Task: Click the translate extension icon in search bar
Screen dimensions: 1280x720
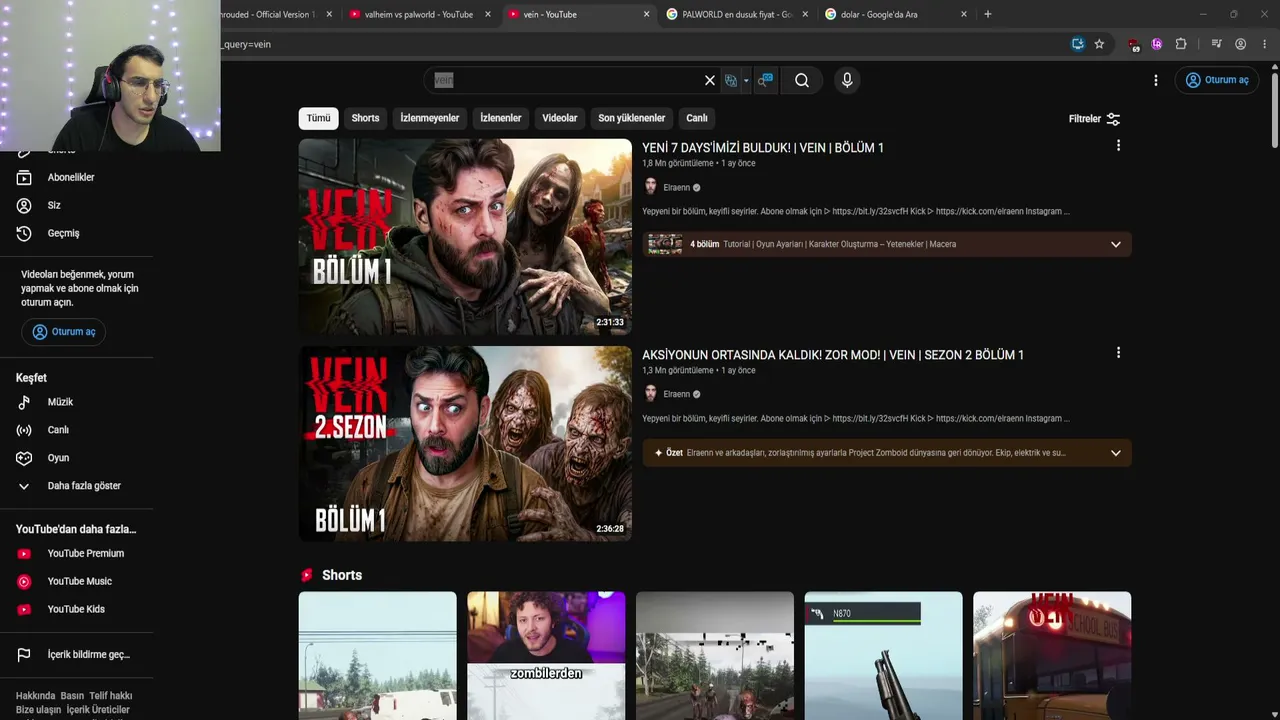Action: [x=731, y=80]
